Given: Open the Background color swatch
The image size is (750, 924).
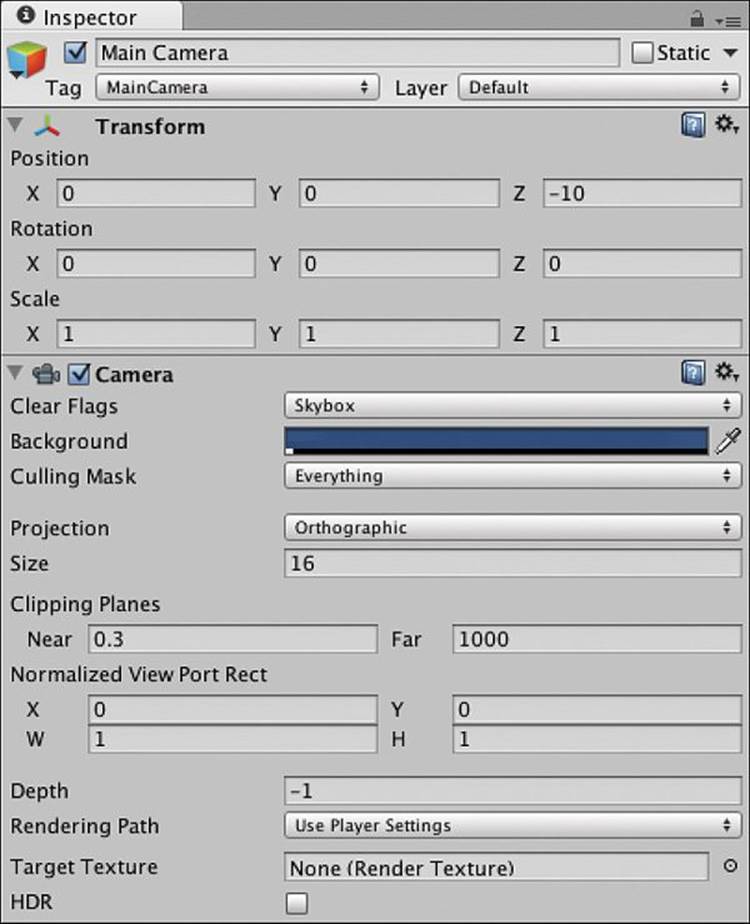Looking at the screenshot, I should pos(496,441).
